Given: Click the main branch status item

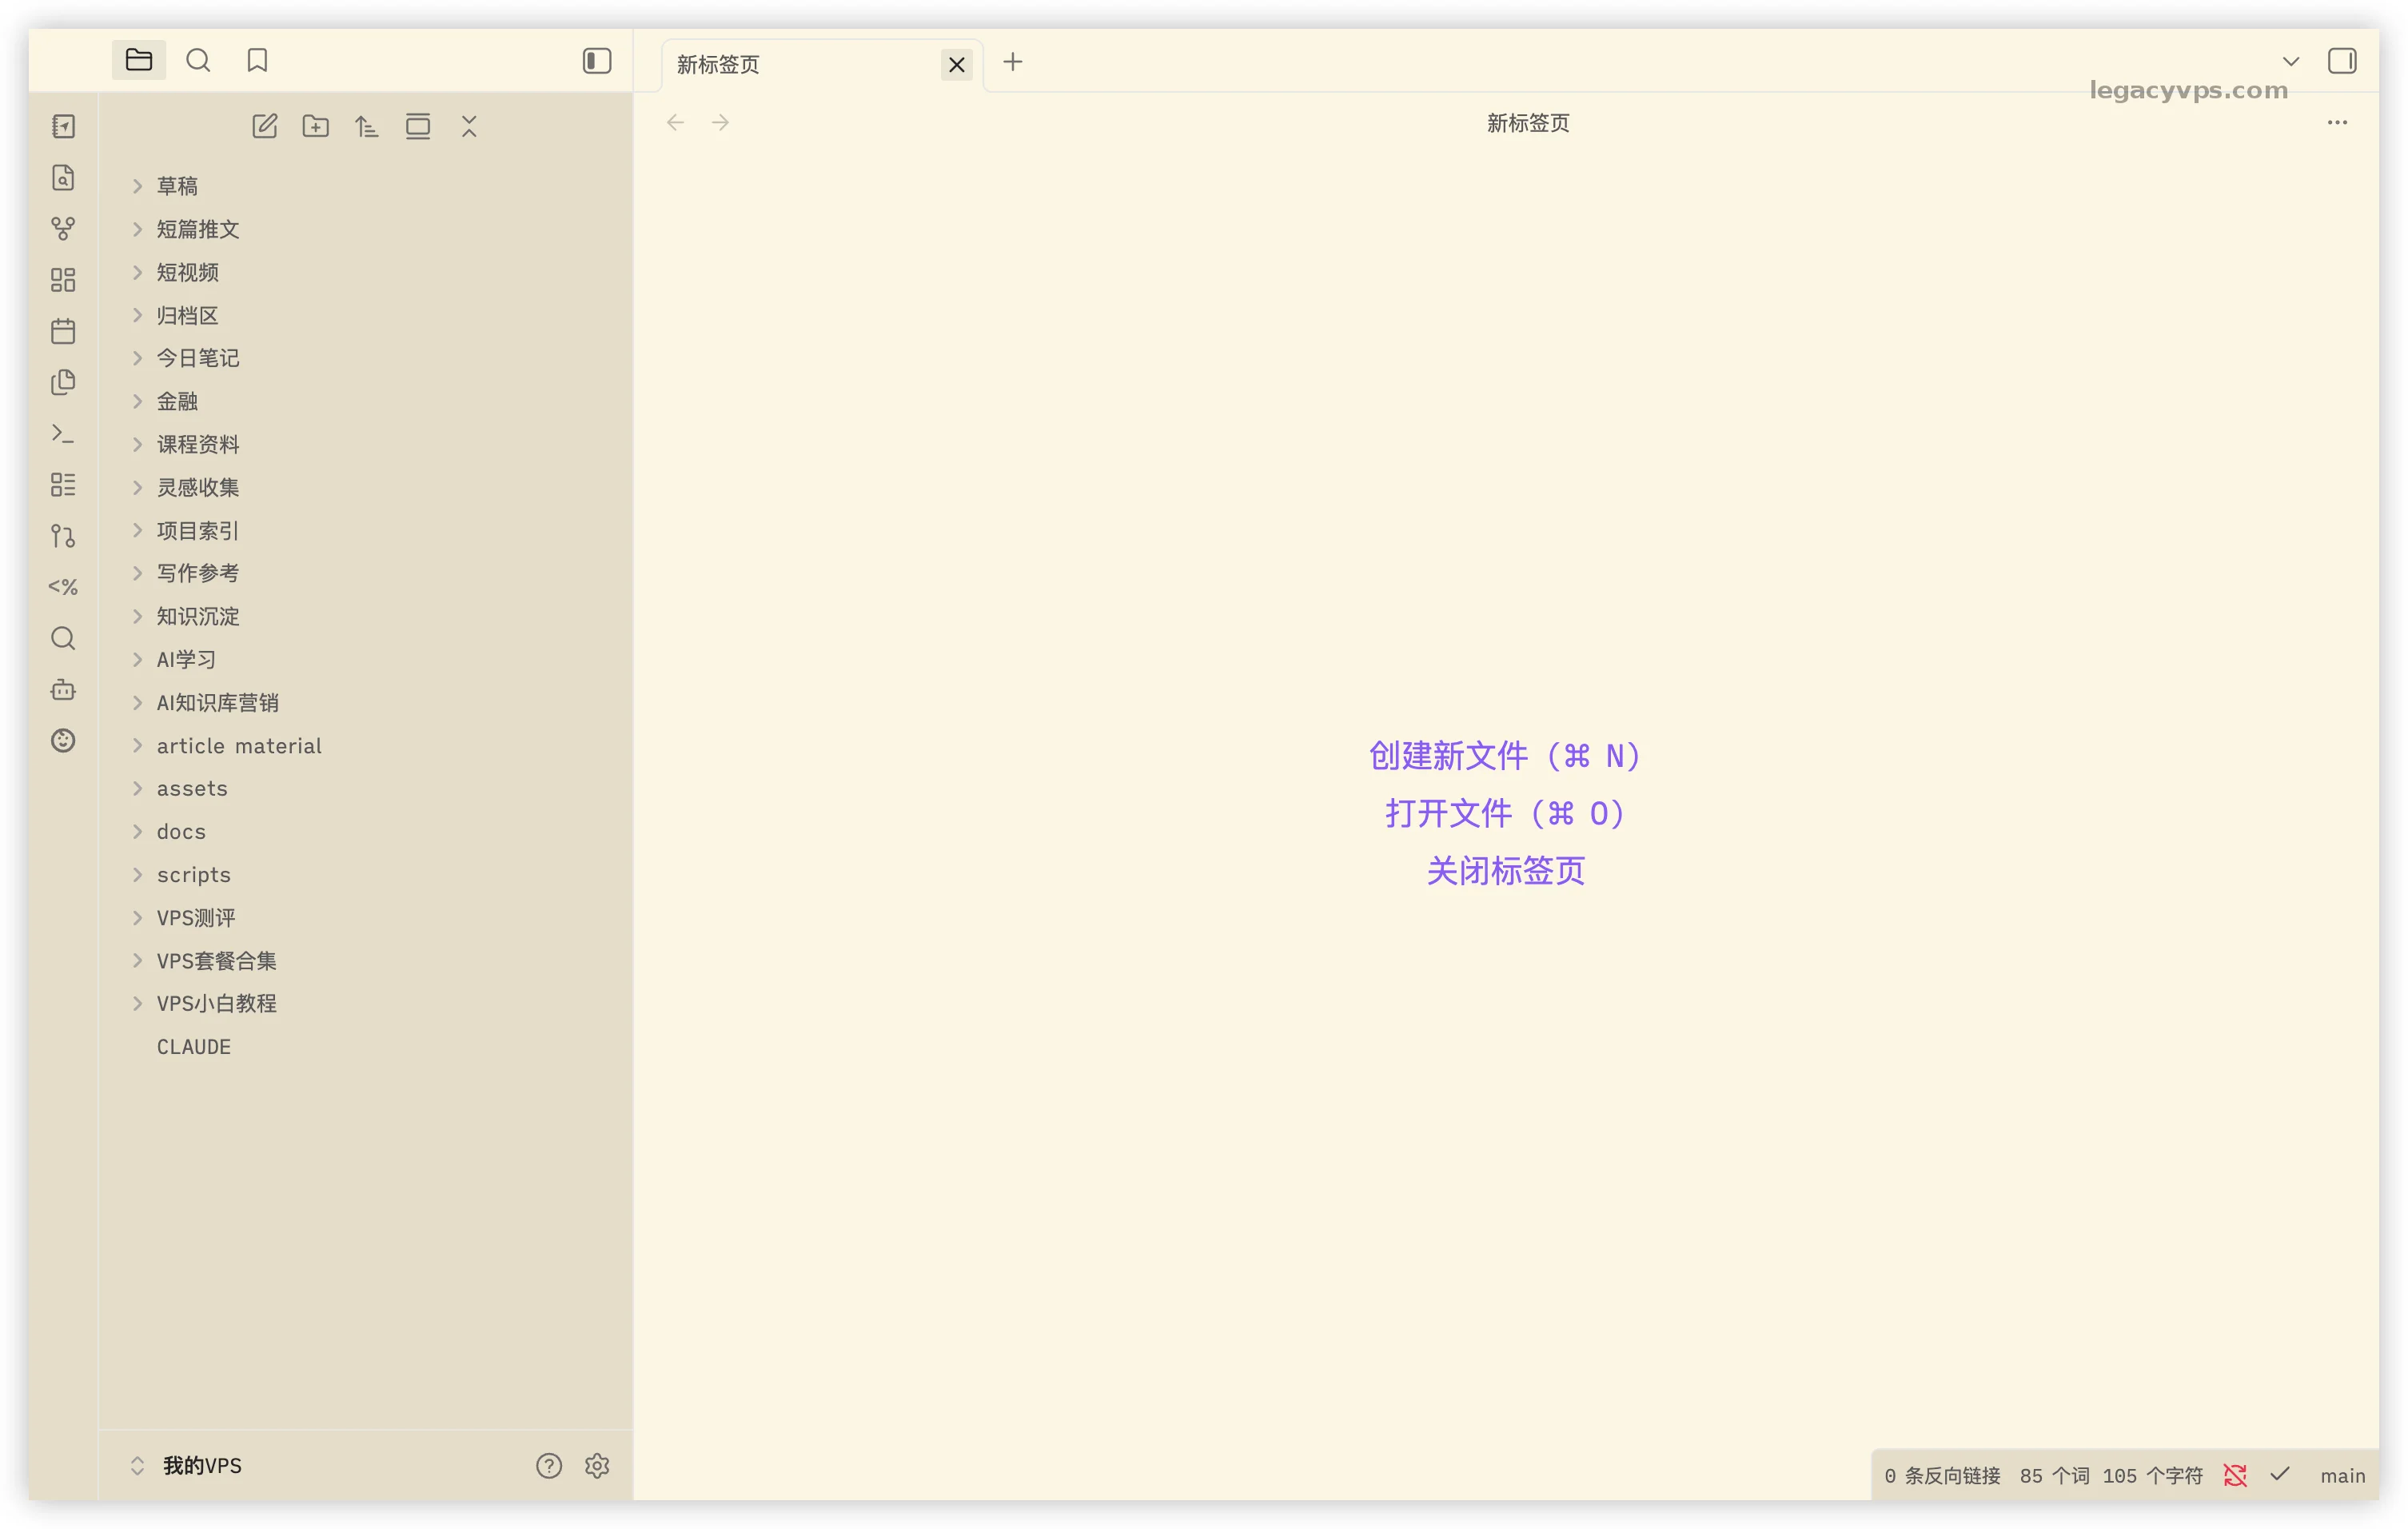Looking at the screenshot, I should [x=2342, y=1476].
